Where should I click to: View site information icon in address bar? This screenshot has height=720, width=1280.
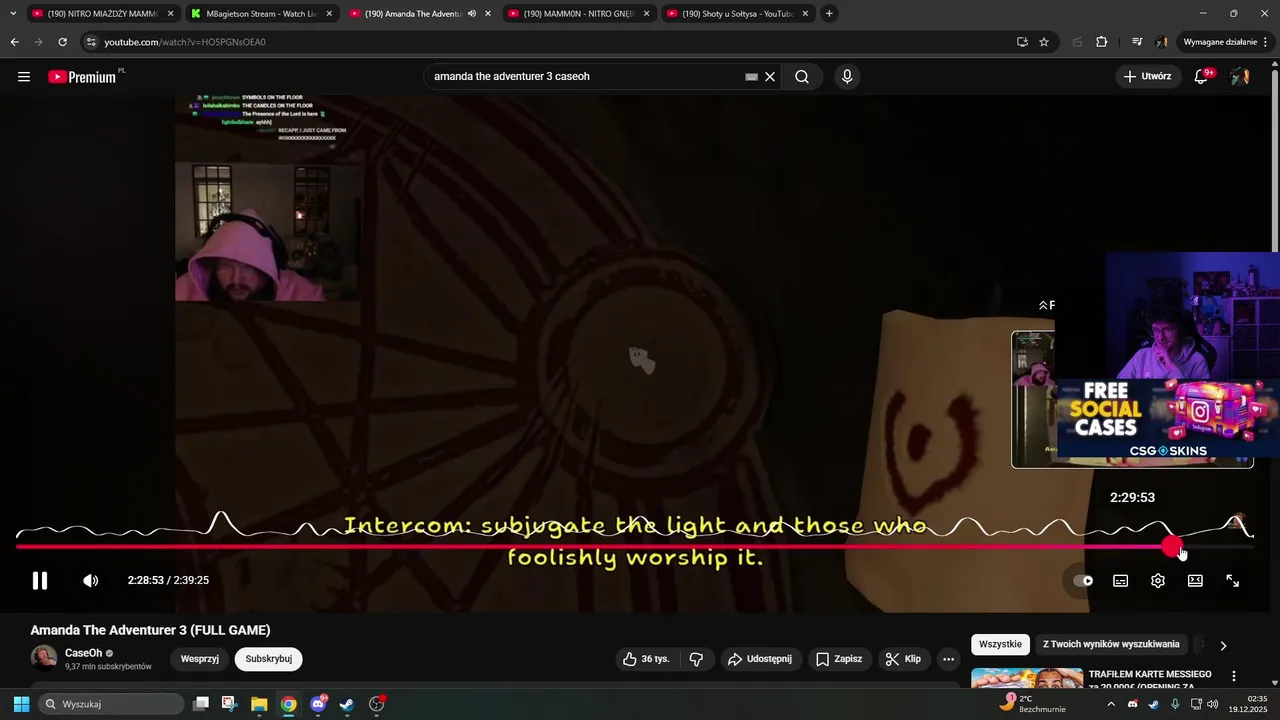tap(91, 42)
